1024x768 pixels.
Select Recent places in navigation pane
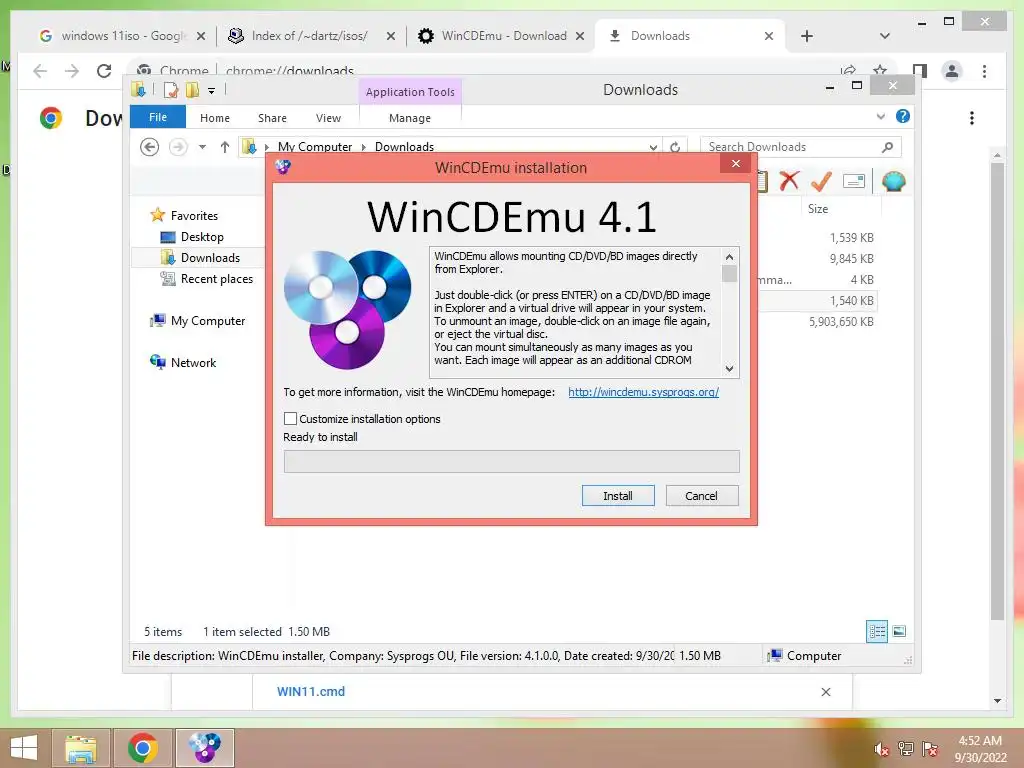217,278
